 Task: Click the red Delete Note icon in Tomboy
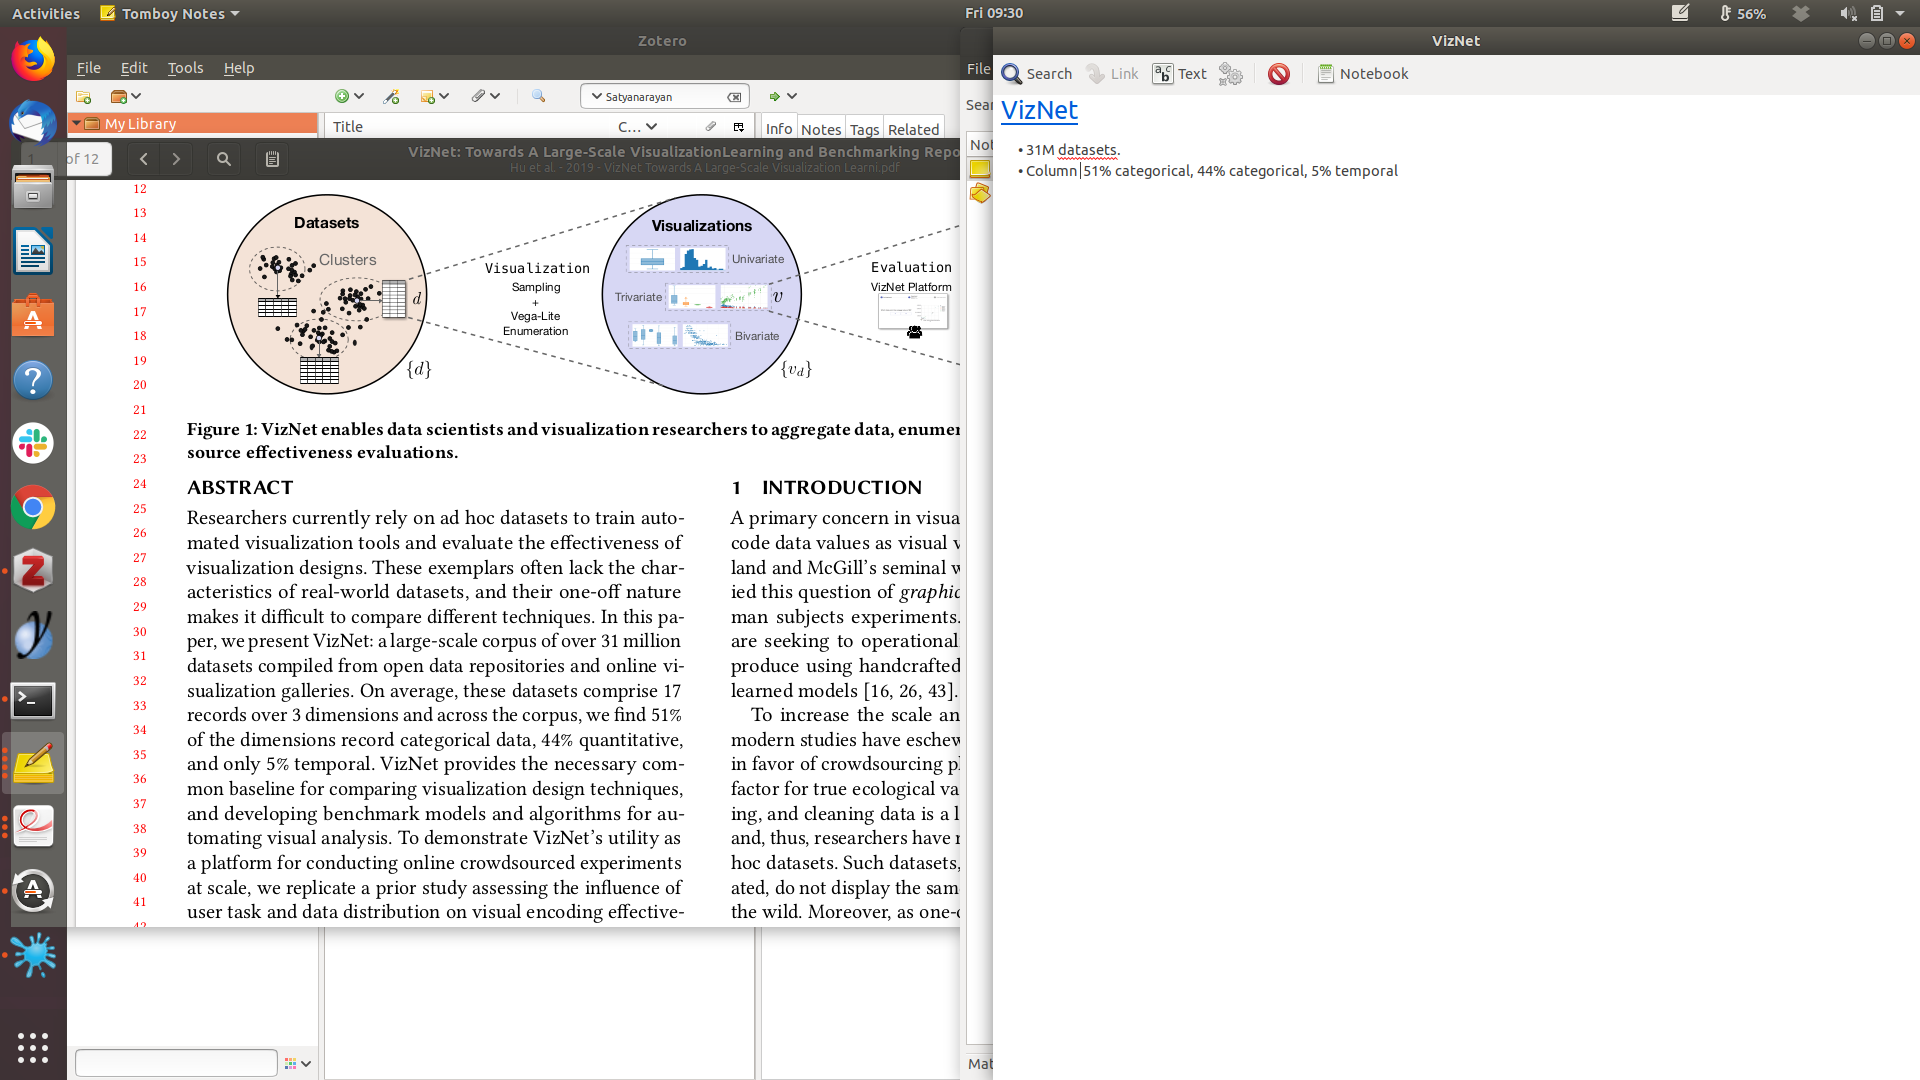1278,74
